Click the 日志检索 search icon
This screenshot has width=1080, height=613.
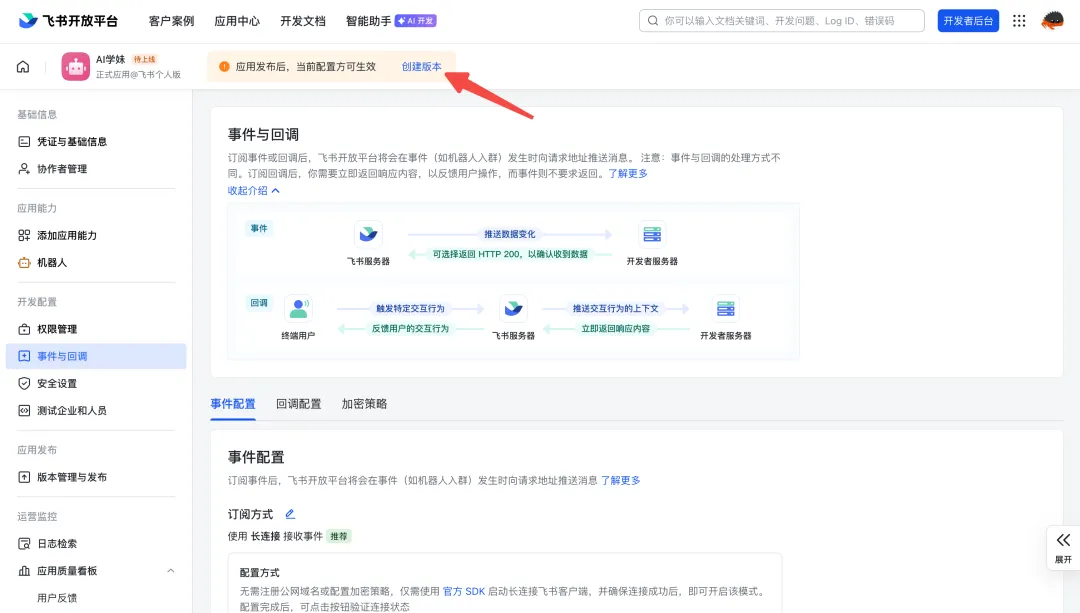tap(24, 543)
